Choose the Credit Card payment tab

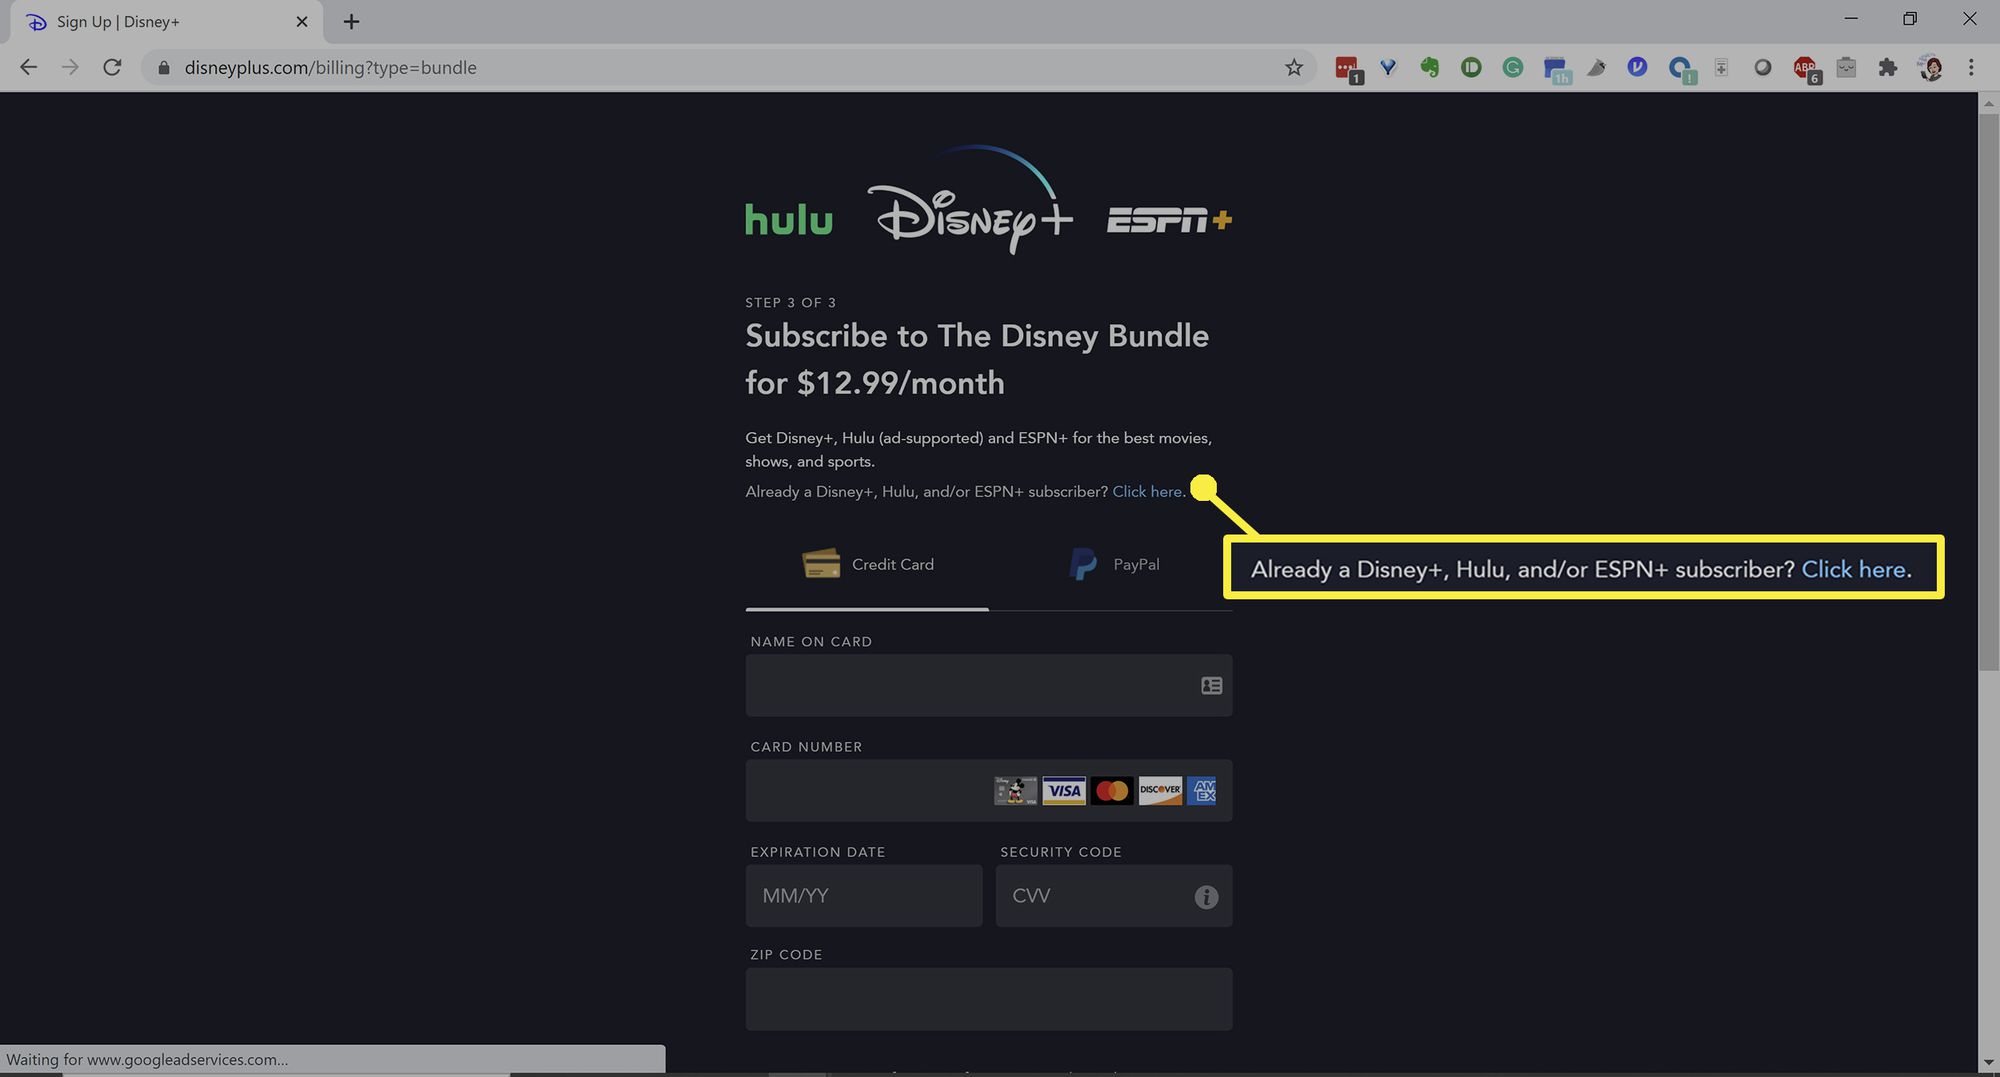tap(867, 565)
